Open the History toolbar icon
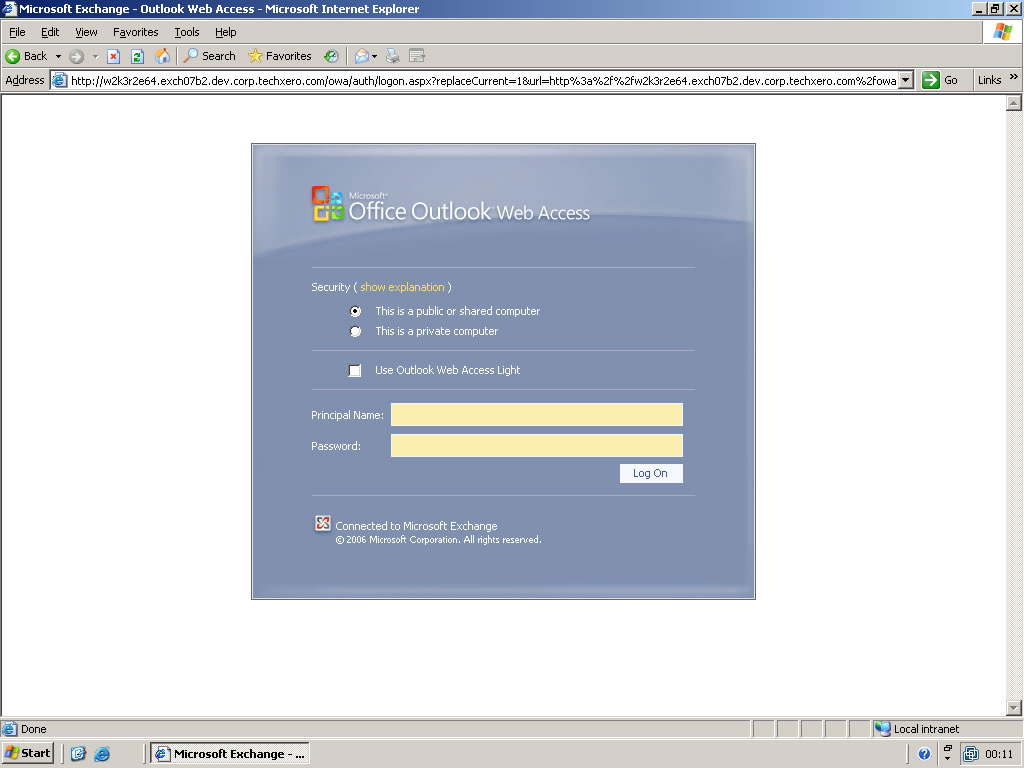 pos(330,56)
